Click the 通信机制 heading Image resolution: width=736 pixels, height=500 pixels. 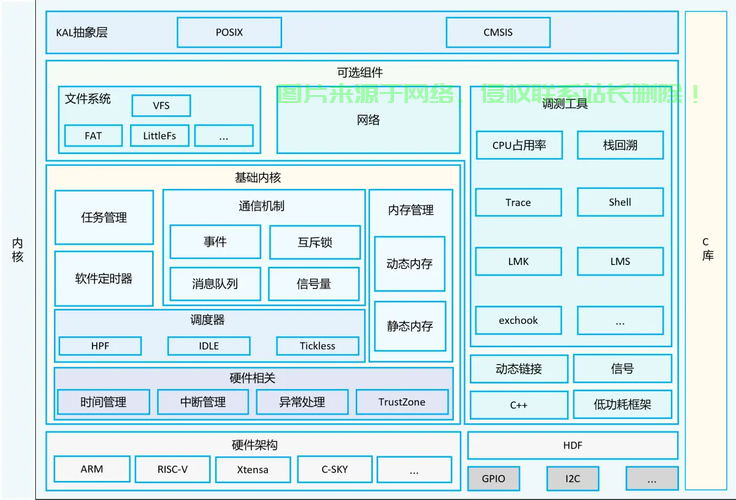coord(261,206)
